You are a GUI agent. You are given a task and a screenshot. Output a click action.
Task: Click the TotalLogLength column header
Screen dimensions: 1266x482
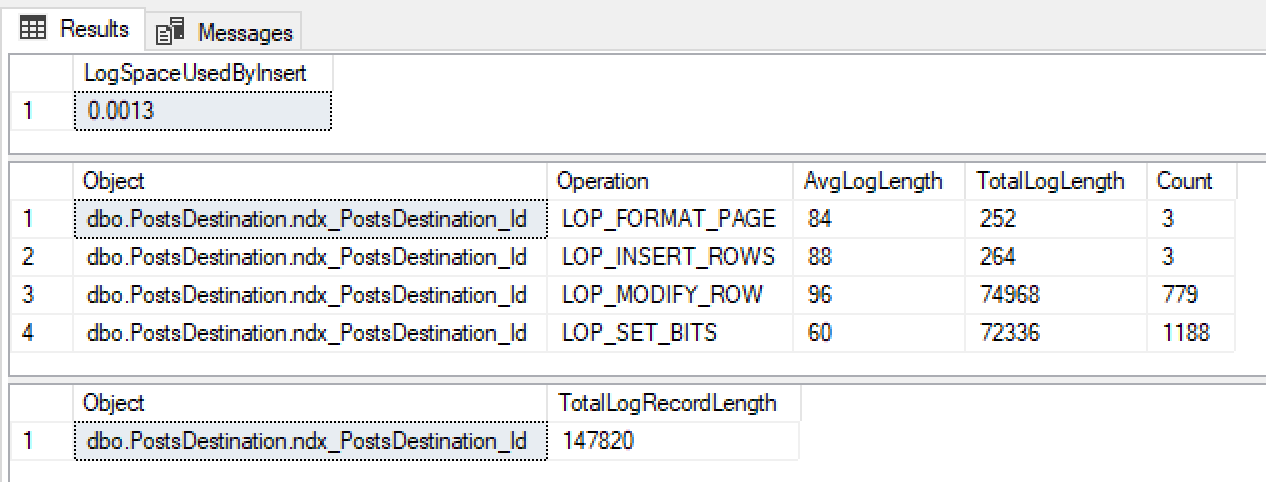pyautogui.click(x=1050, y=181)
